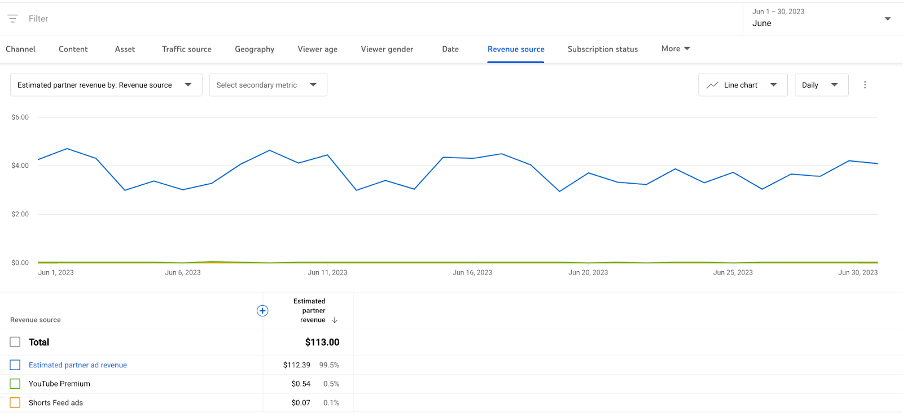
Task: Toggle the Shorts Feed ads checkbox
Action: [x=15, y=402]
